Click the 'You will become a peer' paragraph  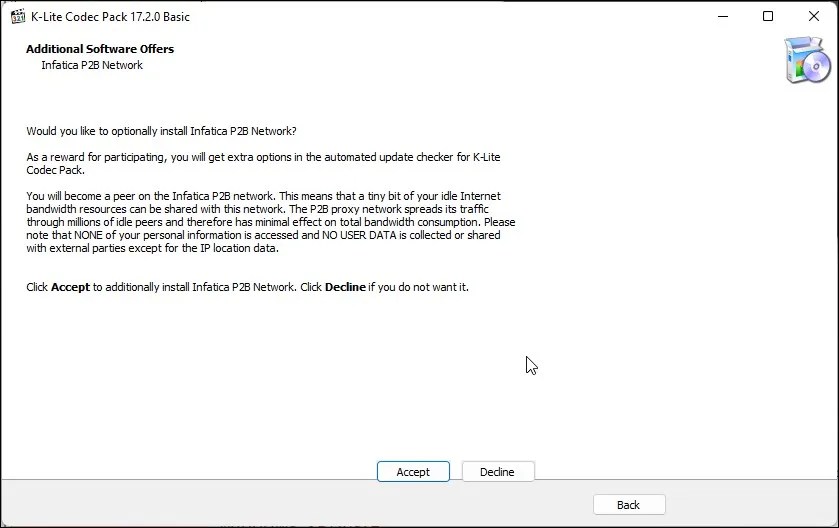point(271,222)
